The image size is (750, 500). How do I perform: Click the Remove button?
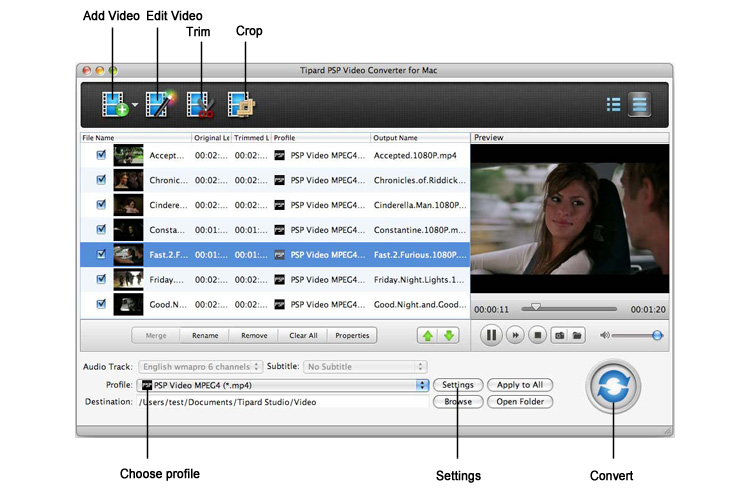point(254,335)
